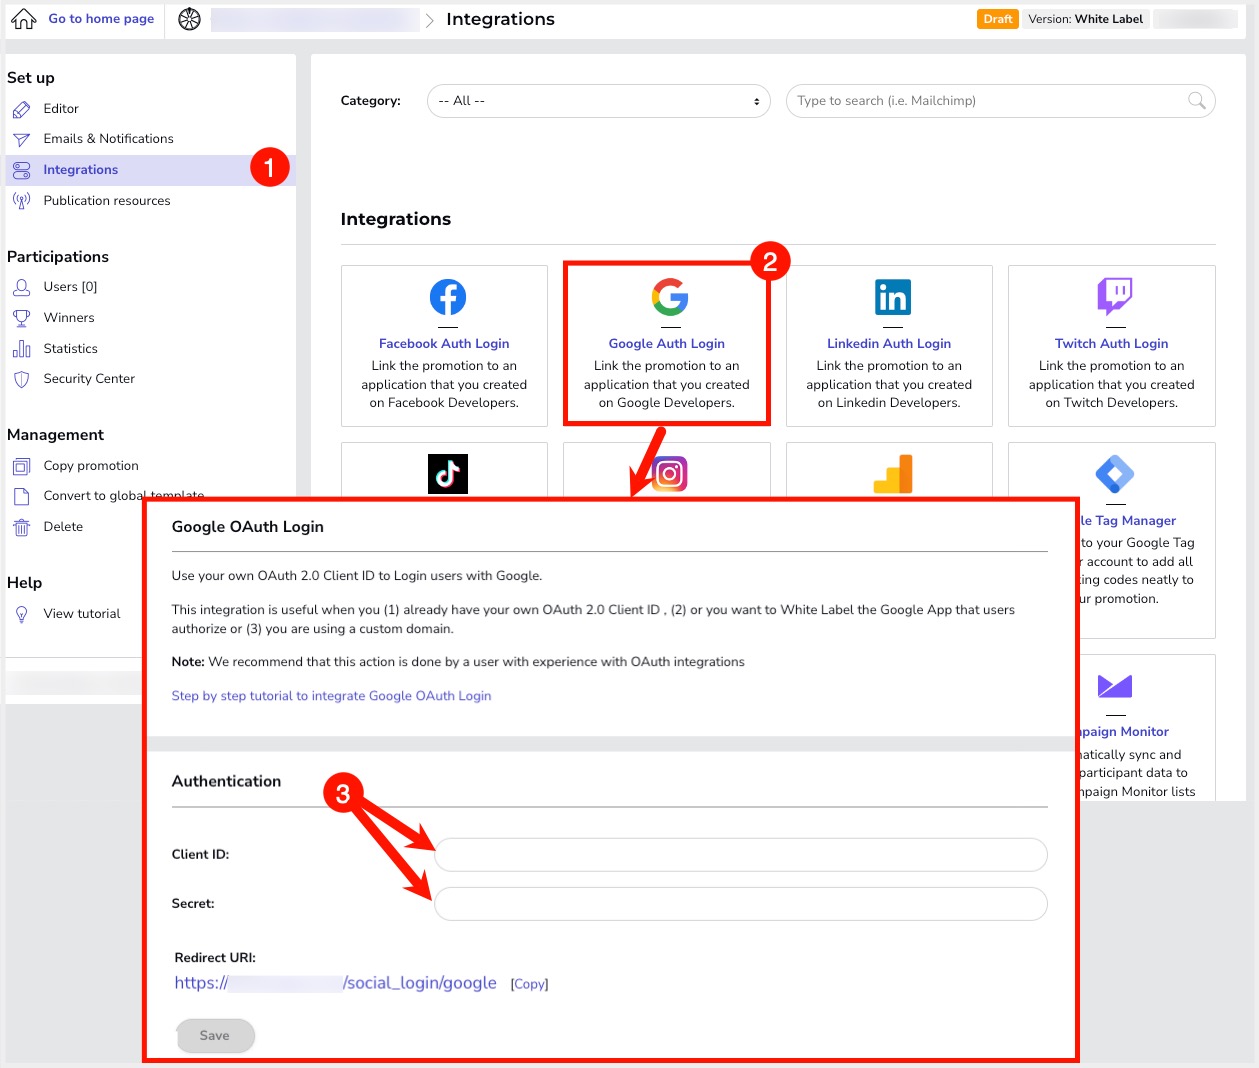The image size is (1259, 1068).
Task: Click the Convert to global template page icon
Action: 22,496
